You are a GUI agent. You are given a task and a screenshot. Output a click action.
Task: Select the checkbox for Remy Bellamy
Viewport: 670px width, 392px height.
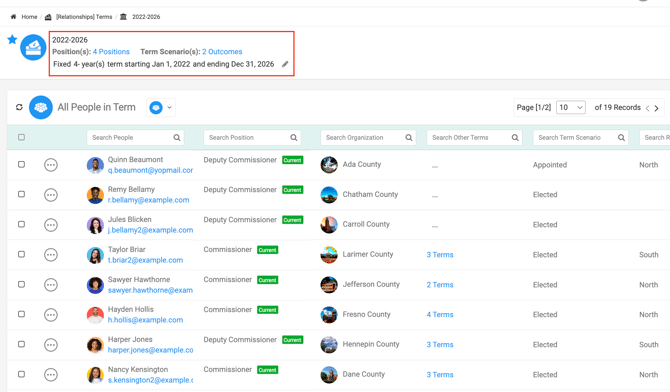(21, 194)
